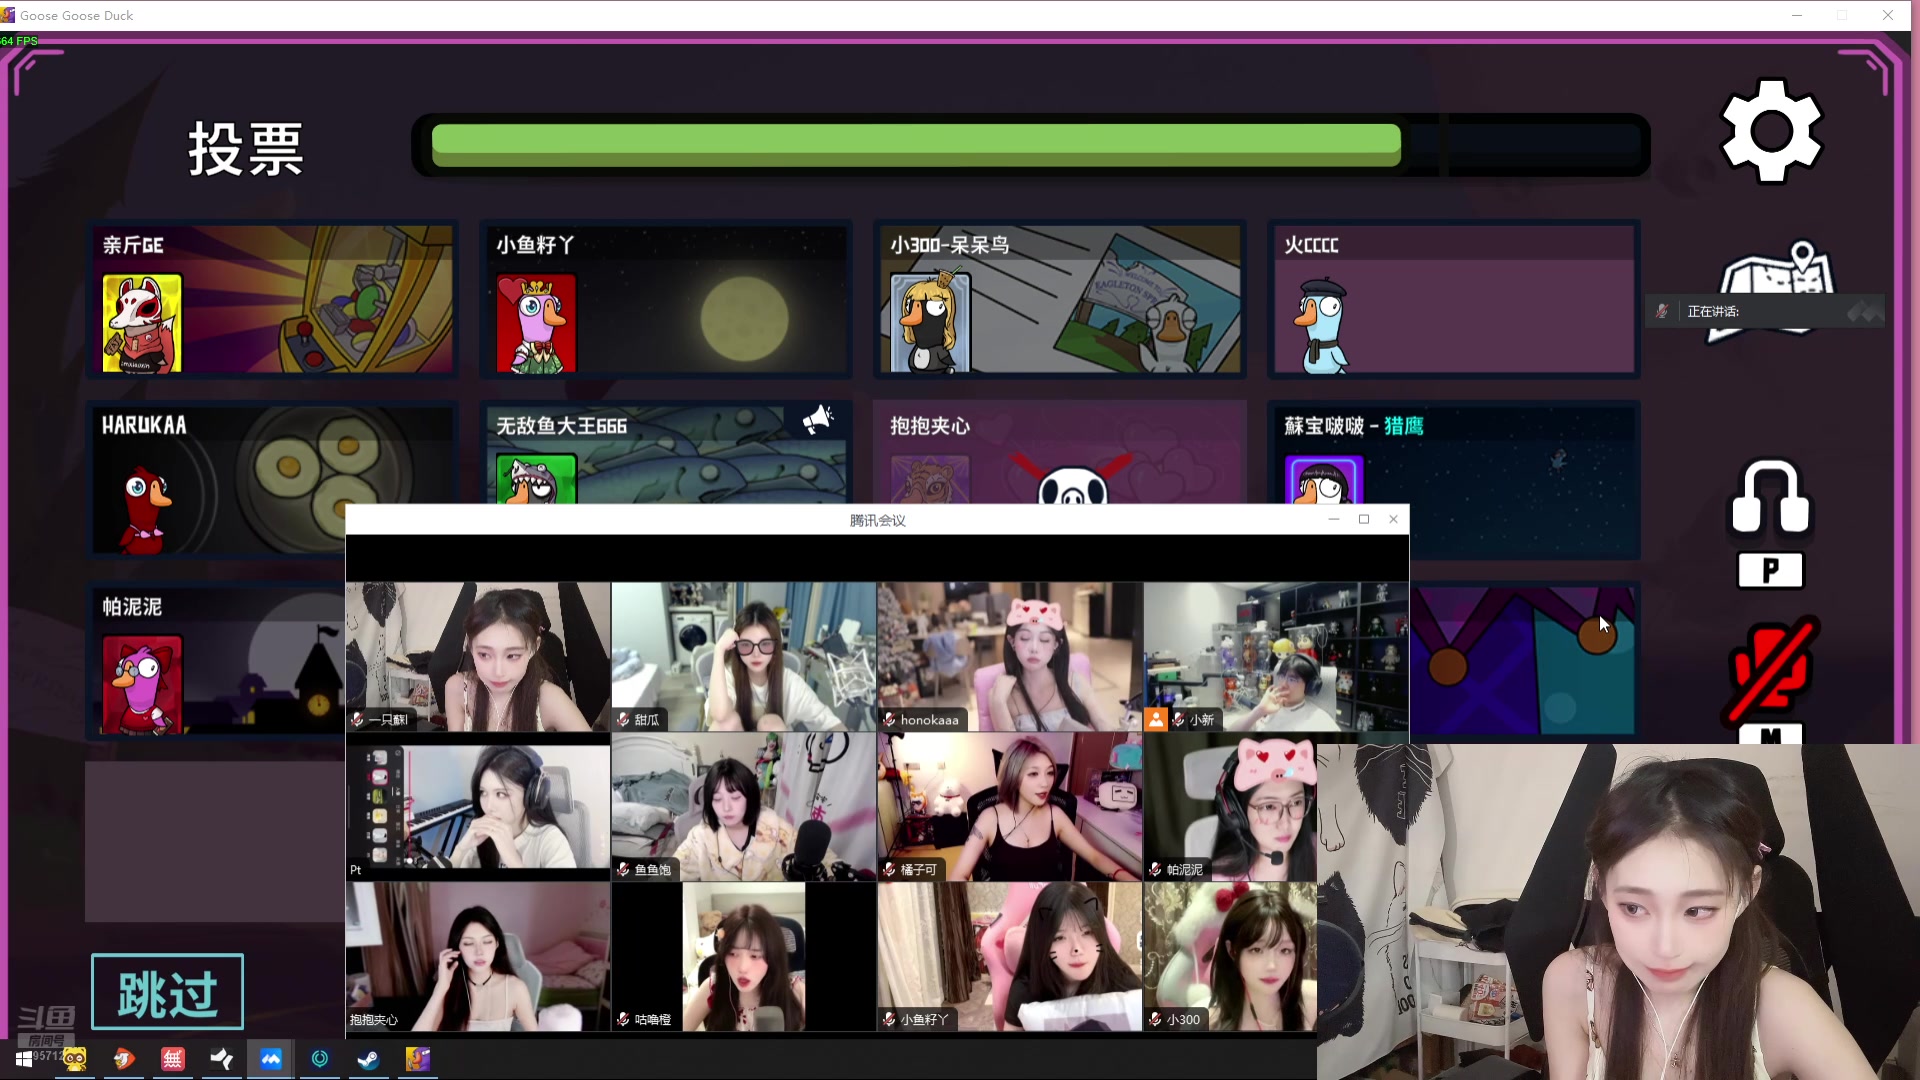Vote for player 无敌鱼大王666

coord(666,452)
